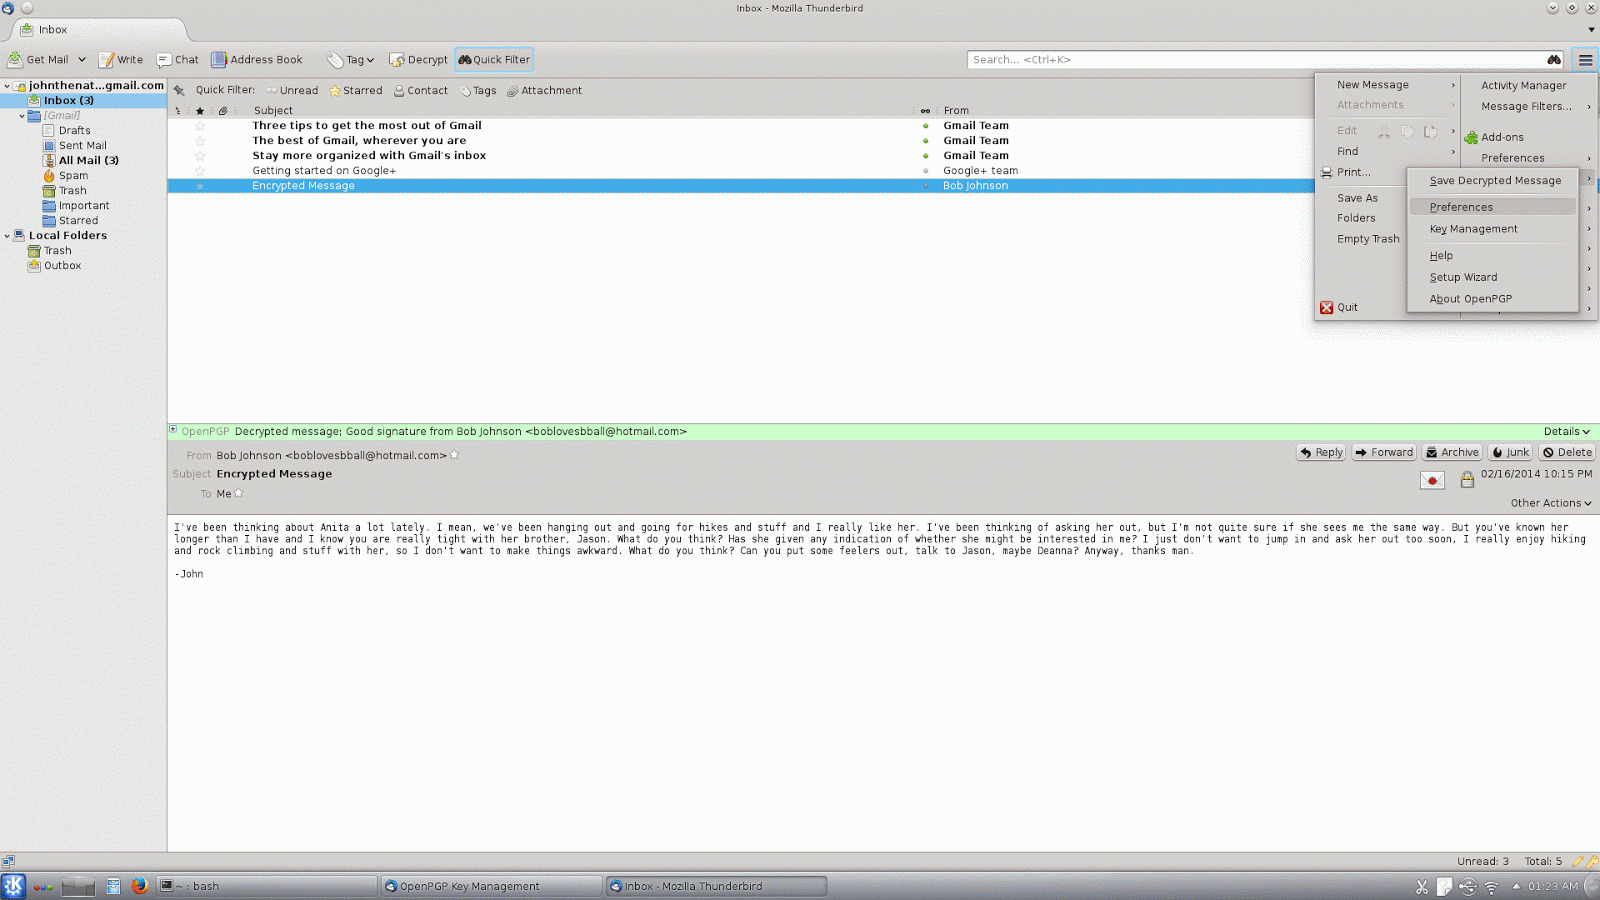This screenshot has width=1600, height=900.
Task: Collapse the Local Folders tree
Action: coord(7,236)
